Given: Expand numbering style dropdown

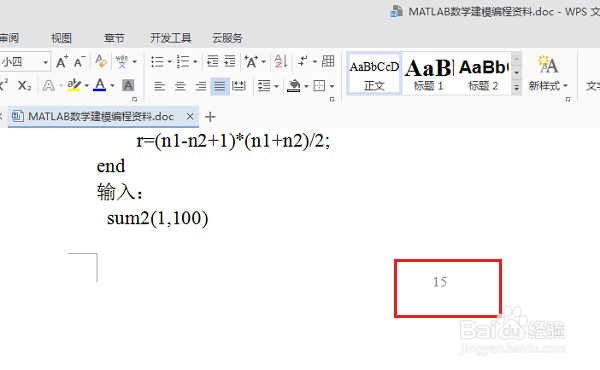Looking at the screenshot, I should coord(195,62).
